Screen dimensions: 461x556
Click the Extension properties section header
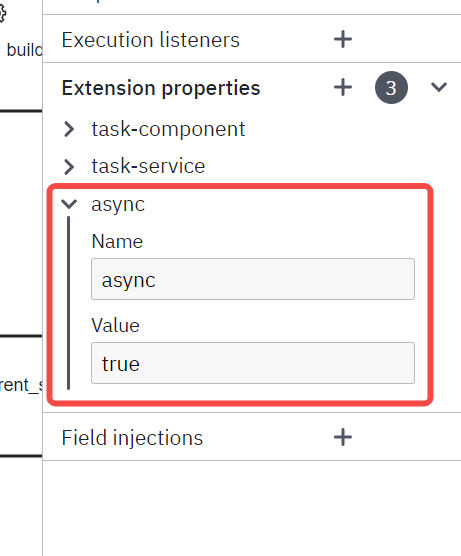pos(161,88)
